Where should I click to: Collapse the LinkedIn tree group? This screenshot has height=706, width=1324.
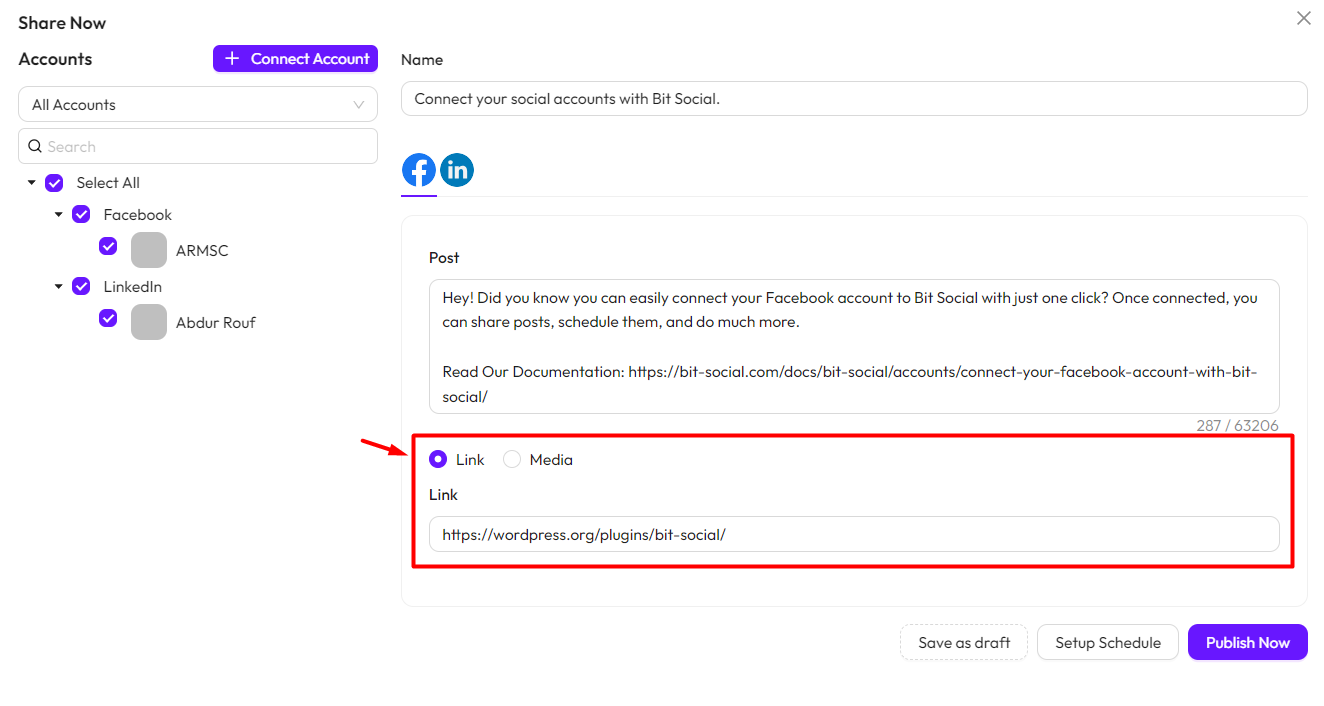(59, 287)
